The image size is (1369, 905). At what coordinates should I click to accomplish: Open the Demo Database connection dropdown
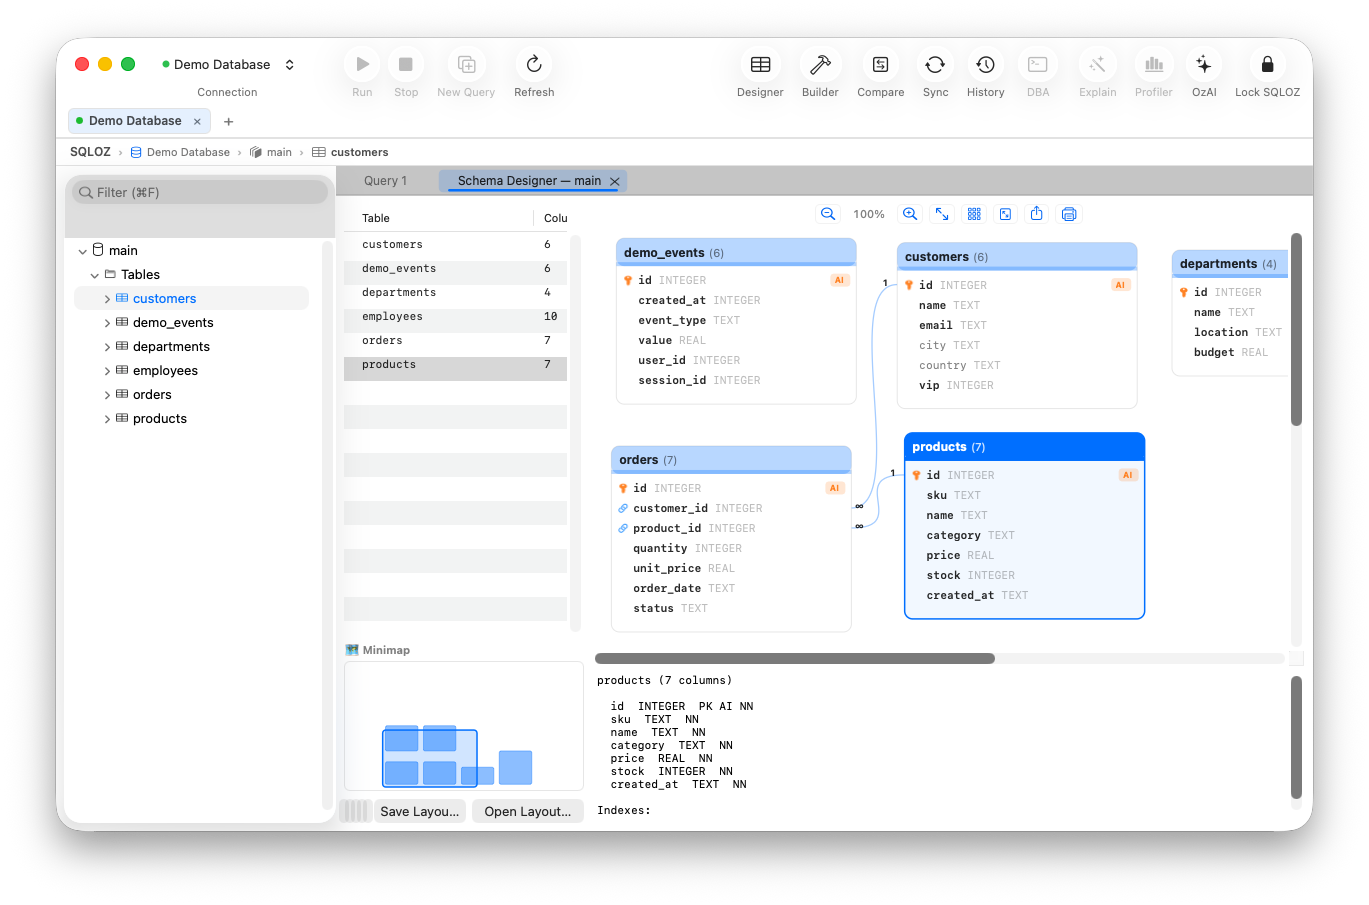coord(228,64)
